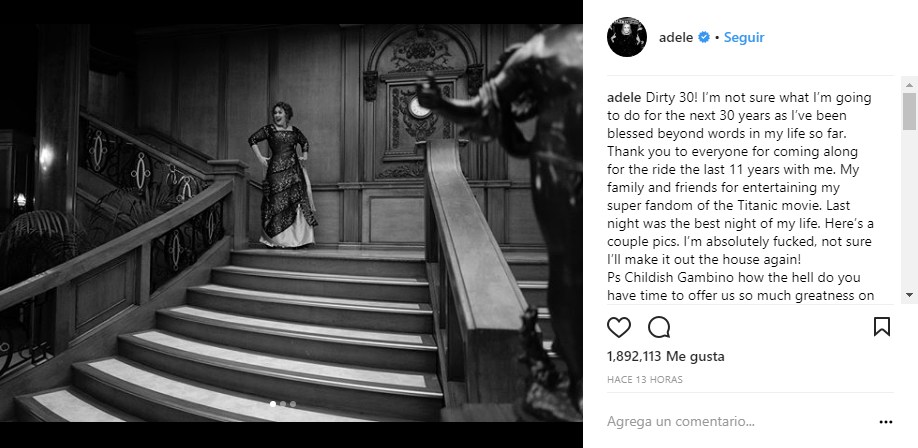Click the caption scrollbar down arrow
The width and height of the screenshot is (918, 448).
[x=909, y=295]
